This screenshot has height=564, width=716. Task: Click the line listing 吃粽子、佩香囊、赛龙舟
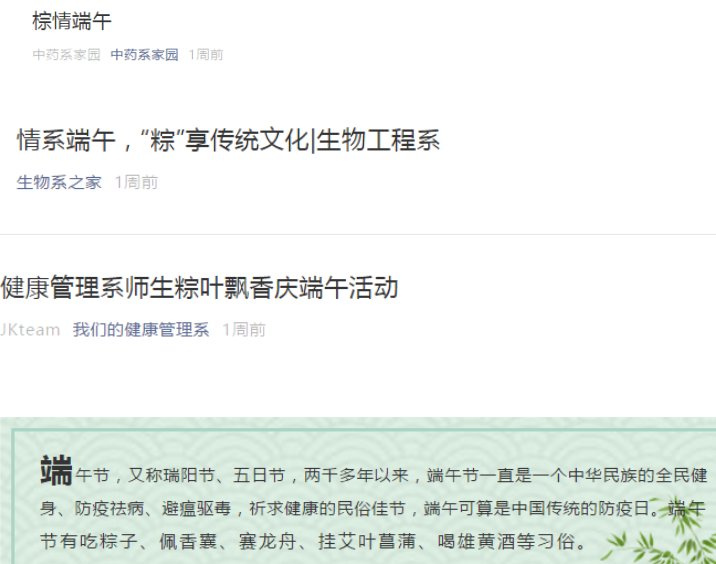tap(314, 542)
